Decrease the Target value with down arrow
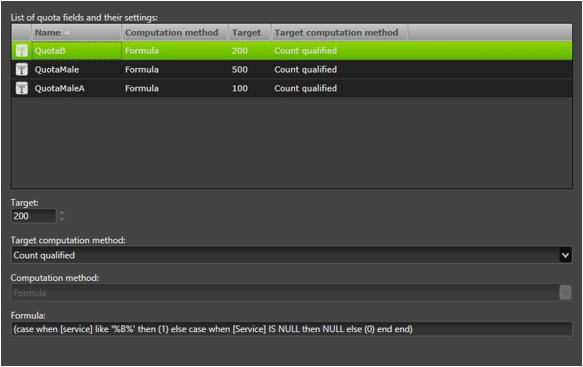 click(62, 219)
